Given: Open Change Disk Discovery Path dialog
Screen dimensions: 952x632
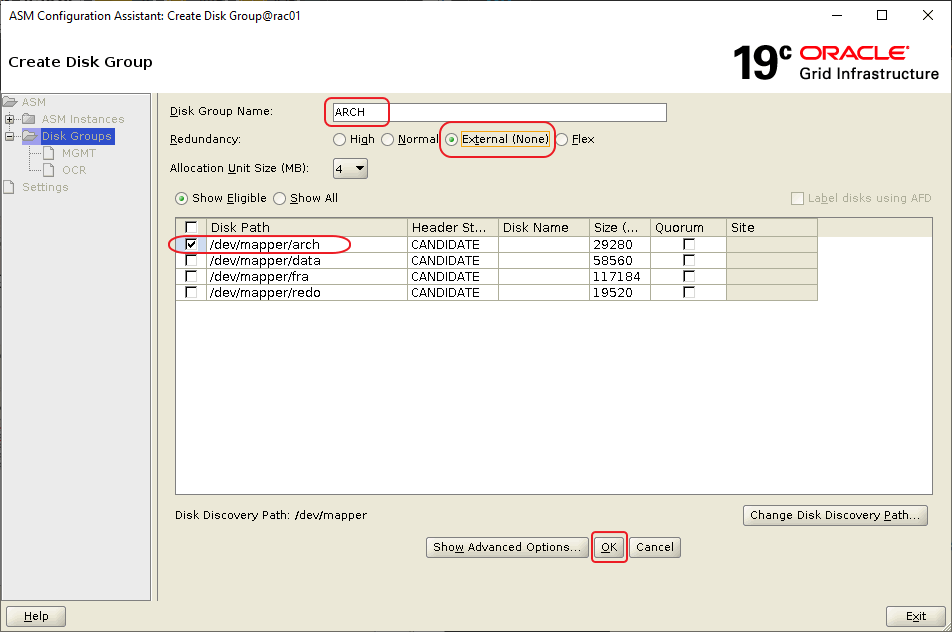Looking at the screenshot, I should tap(835, 516).
